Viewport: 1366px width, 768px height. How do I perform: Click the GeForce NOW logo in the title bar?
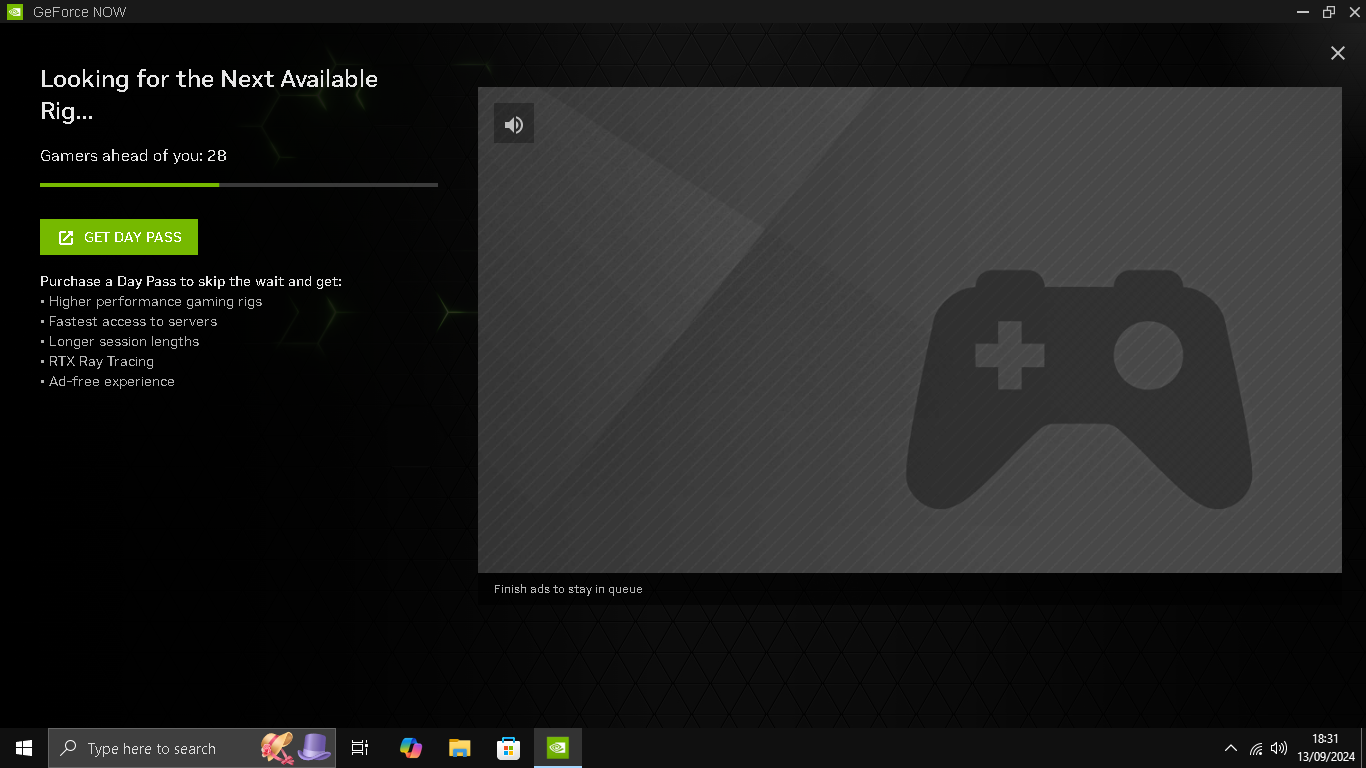(15, 12)
